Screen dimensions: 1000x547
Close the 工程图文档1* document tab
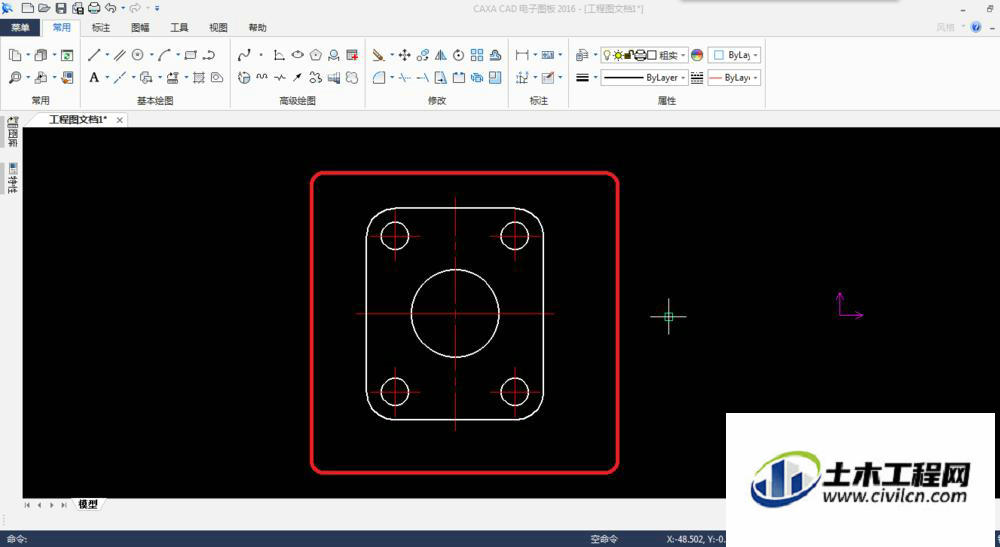119,120
